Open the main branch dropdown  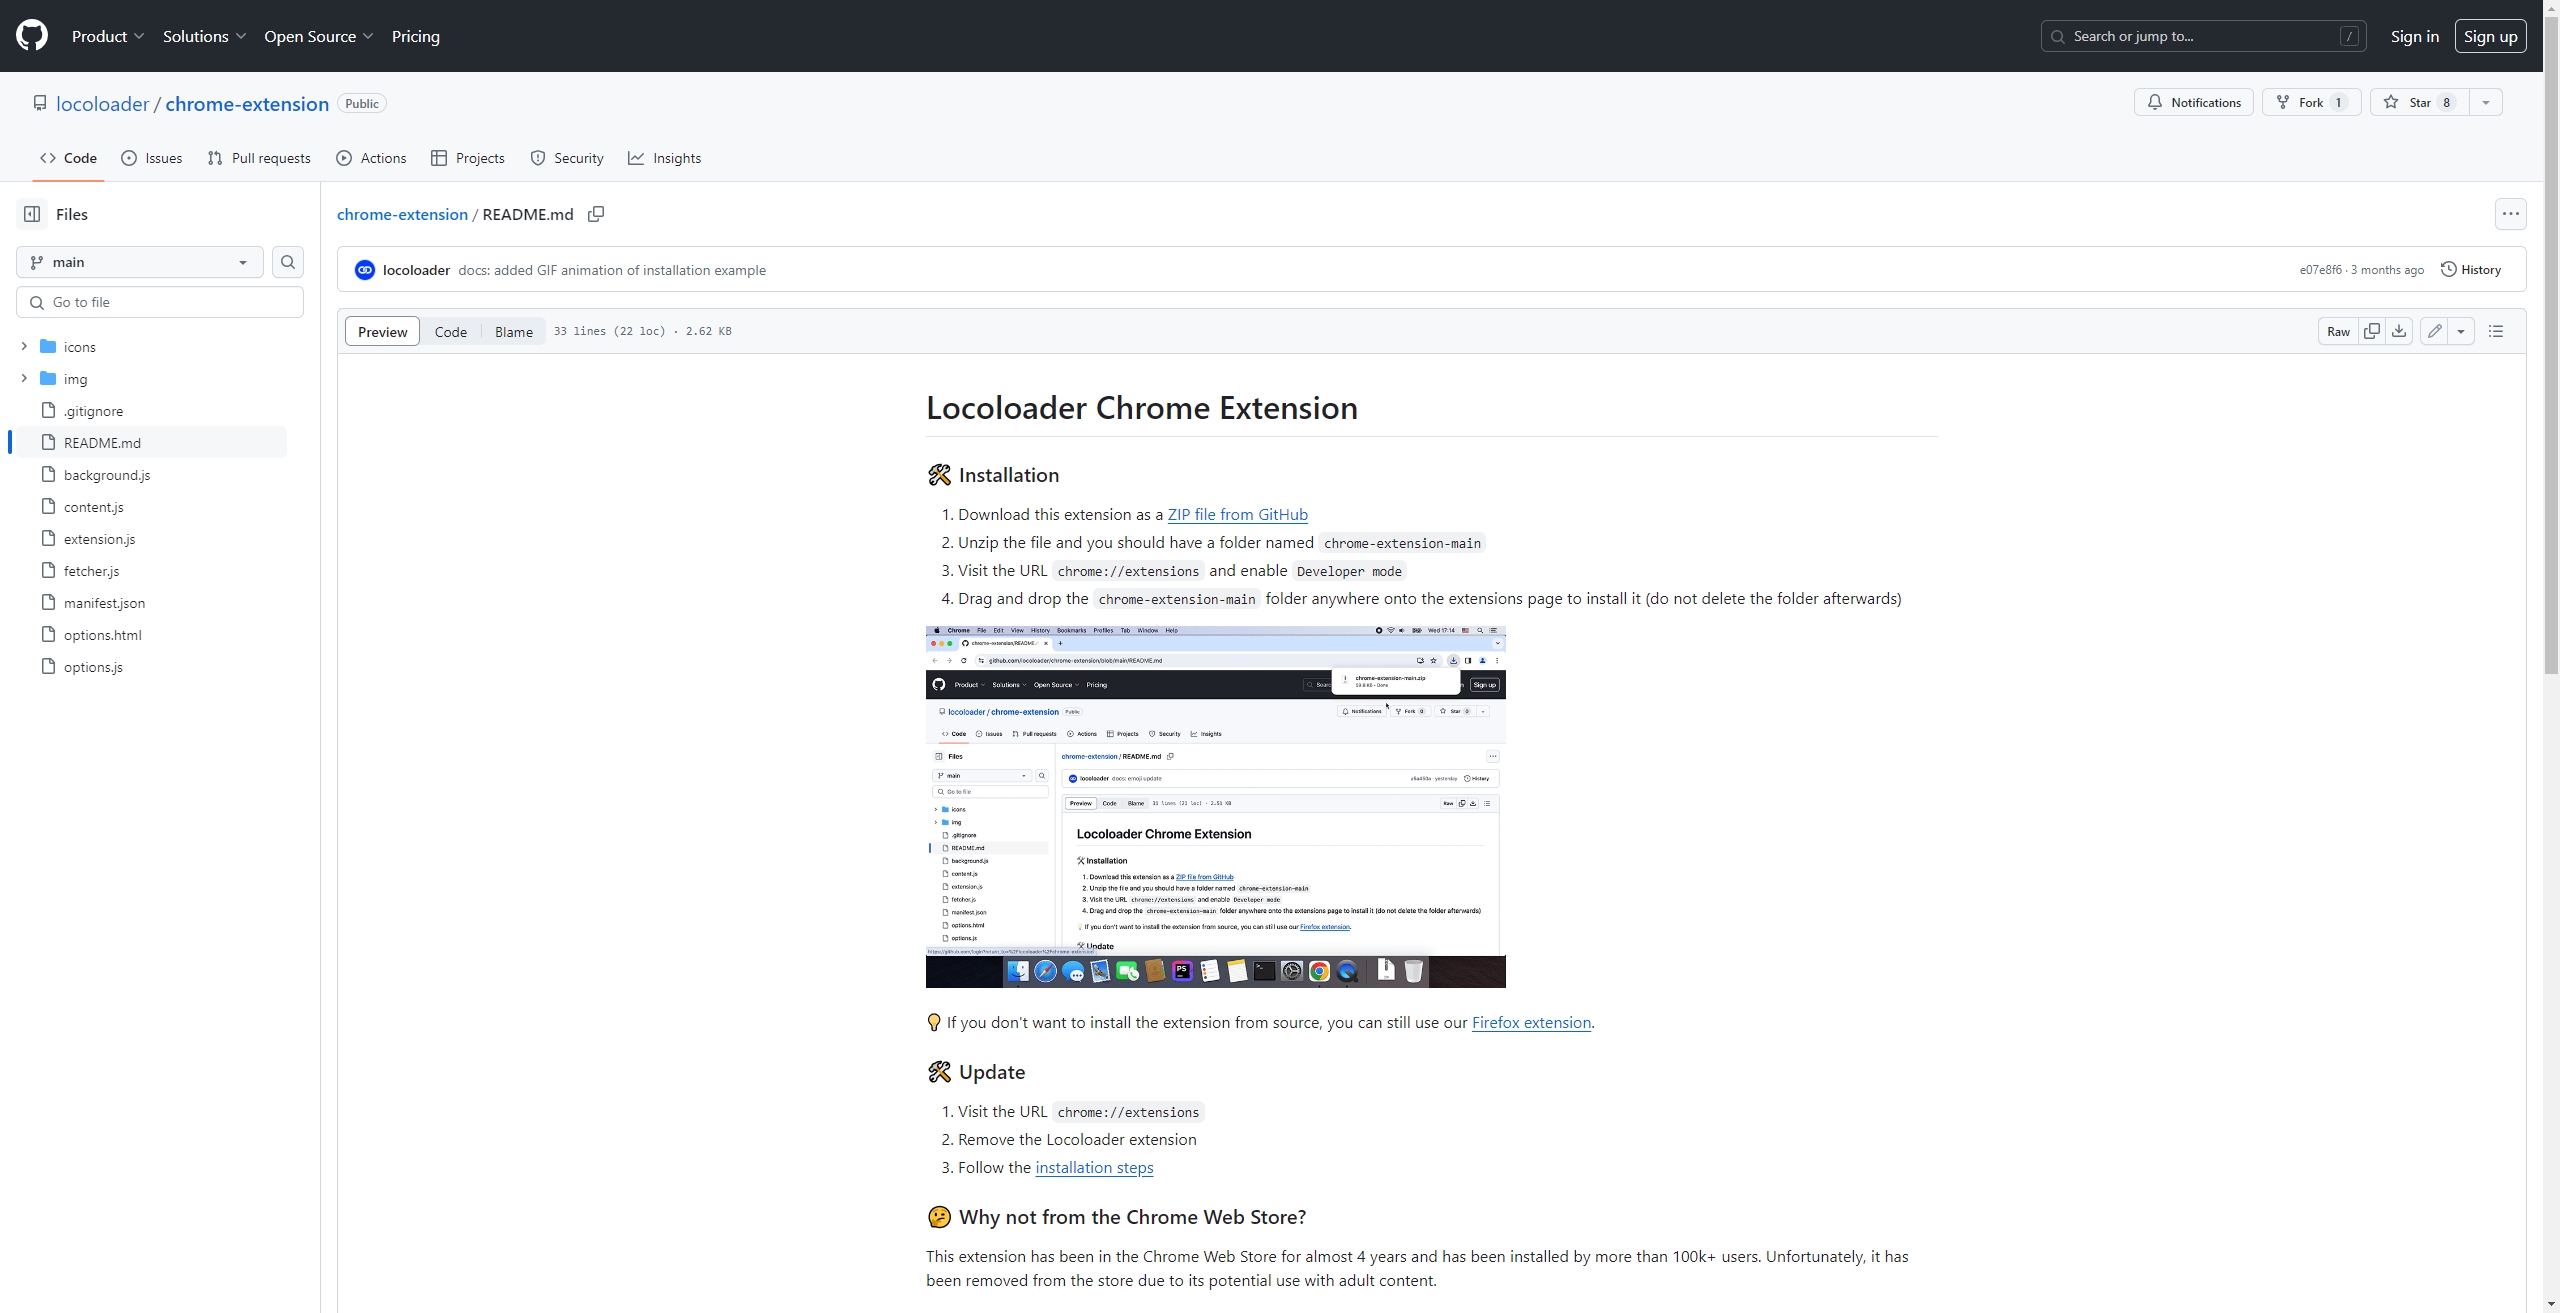click(139, 262)
